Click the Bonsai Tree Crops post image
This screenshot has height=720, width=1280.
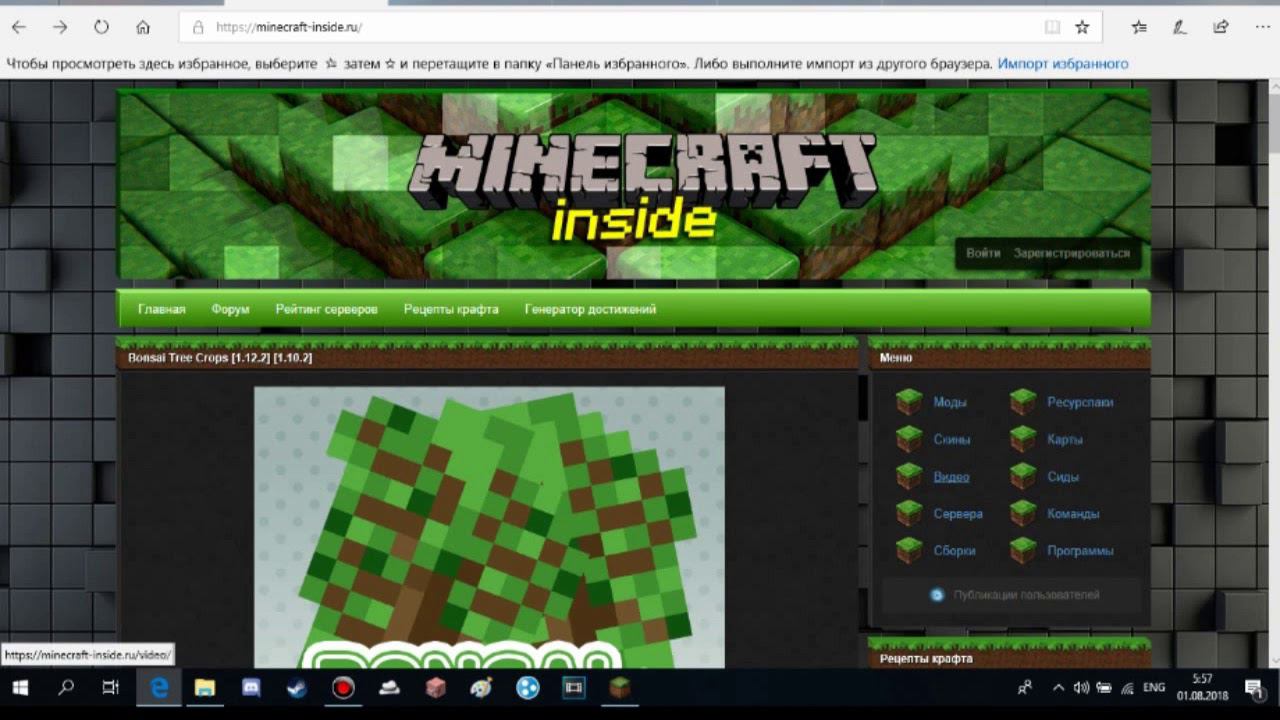[x=489, y=527]
